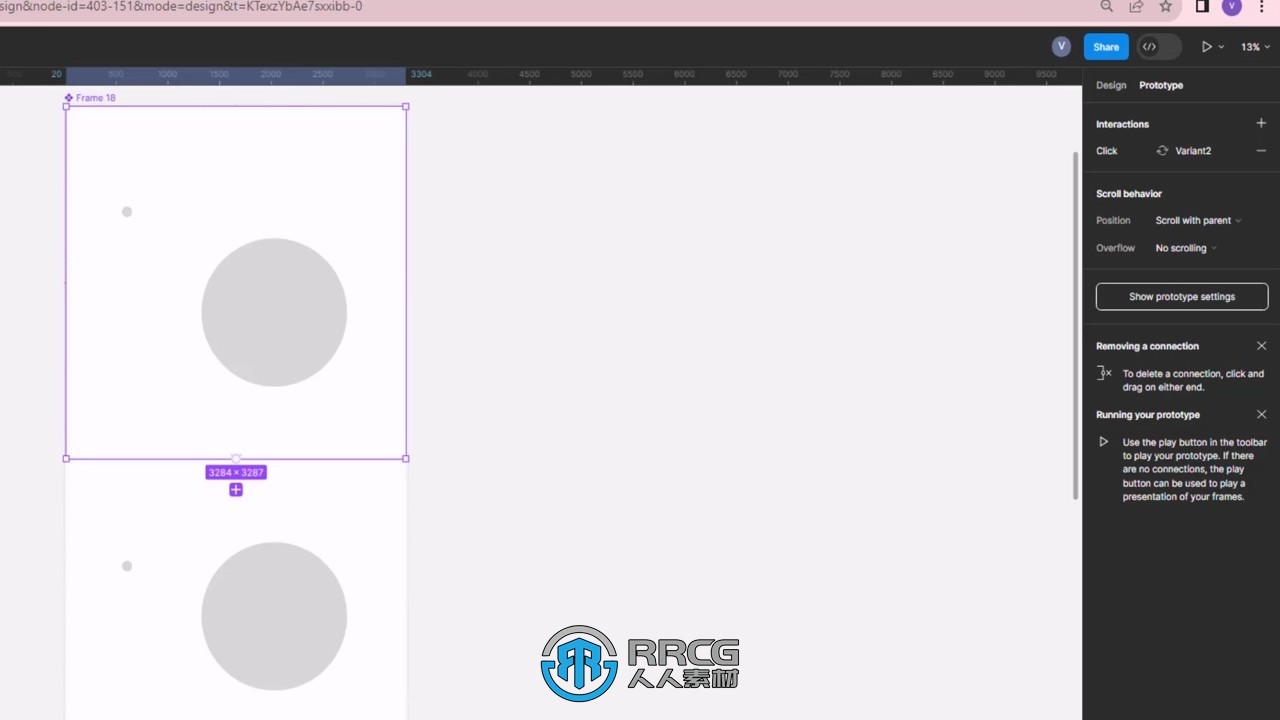Click the Figma user avatar V
This screenshot has height=720, width=1280.
pos(1061,46)
